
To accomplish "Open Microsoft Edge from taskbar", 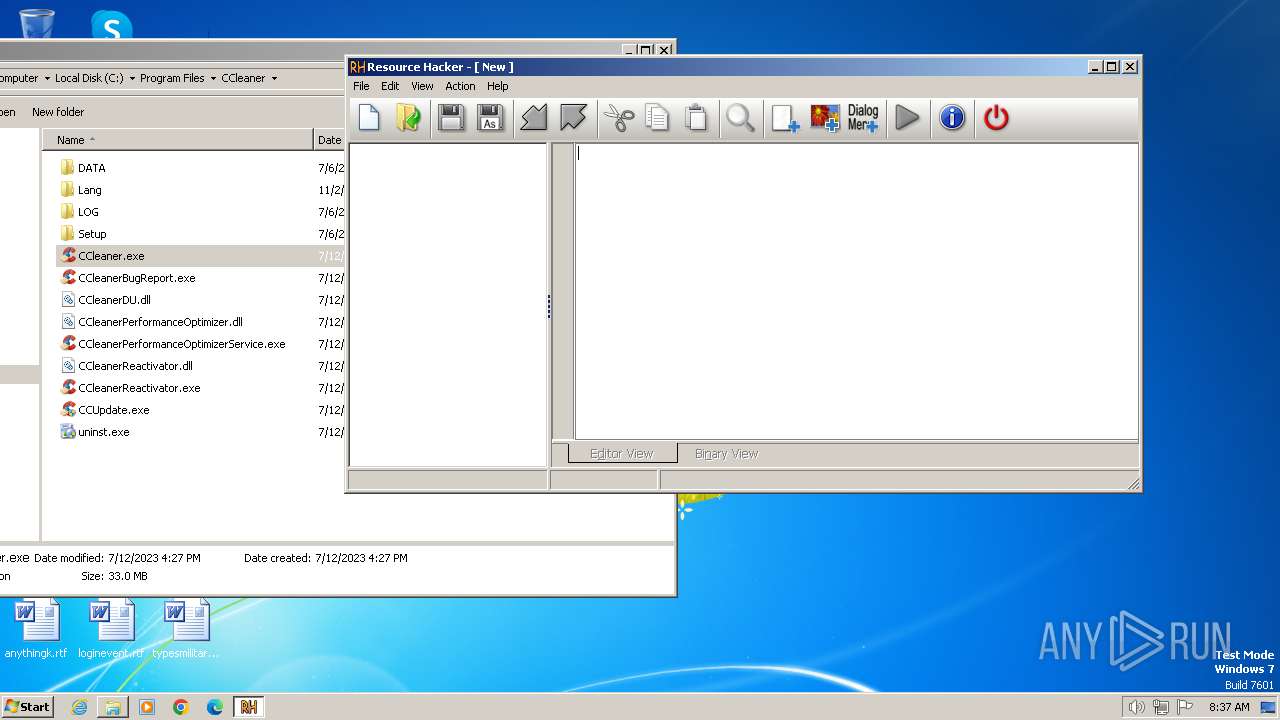I will pos(215,707).
